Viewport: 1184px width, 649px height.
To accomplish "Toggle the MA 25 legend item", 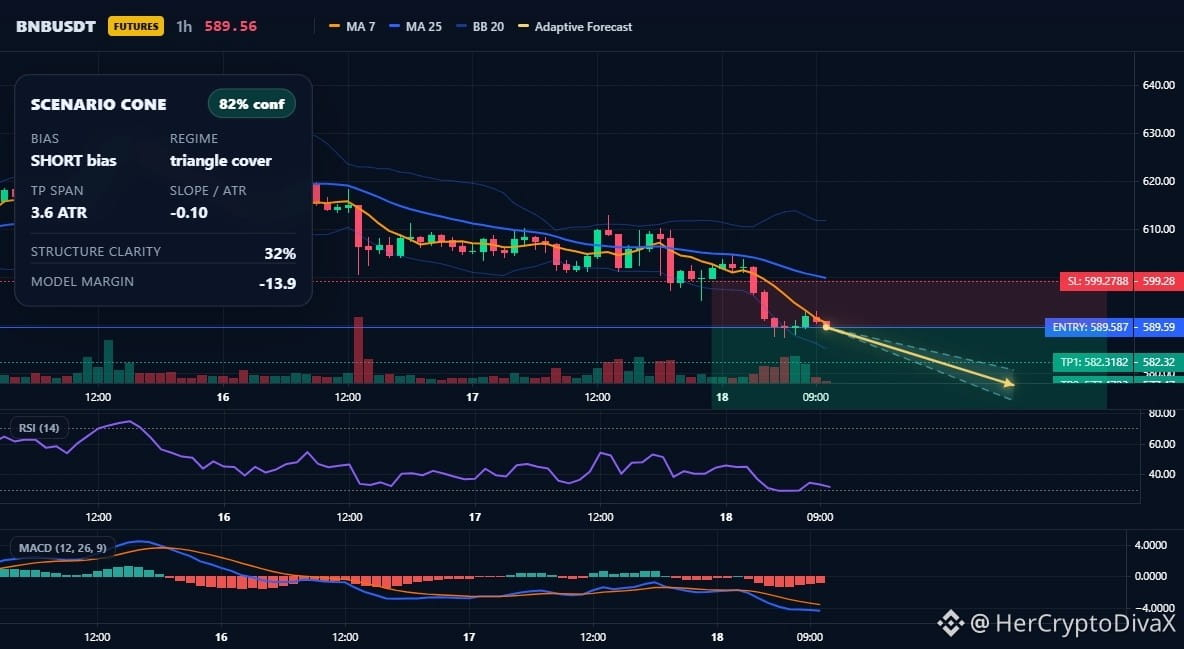I will pos(415,26).
